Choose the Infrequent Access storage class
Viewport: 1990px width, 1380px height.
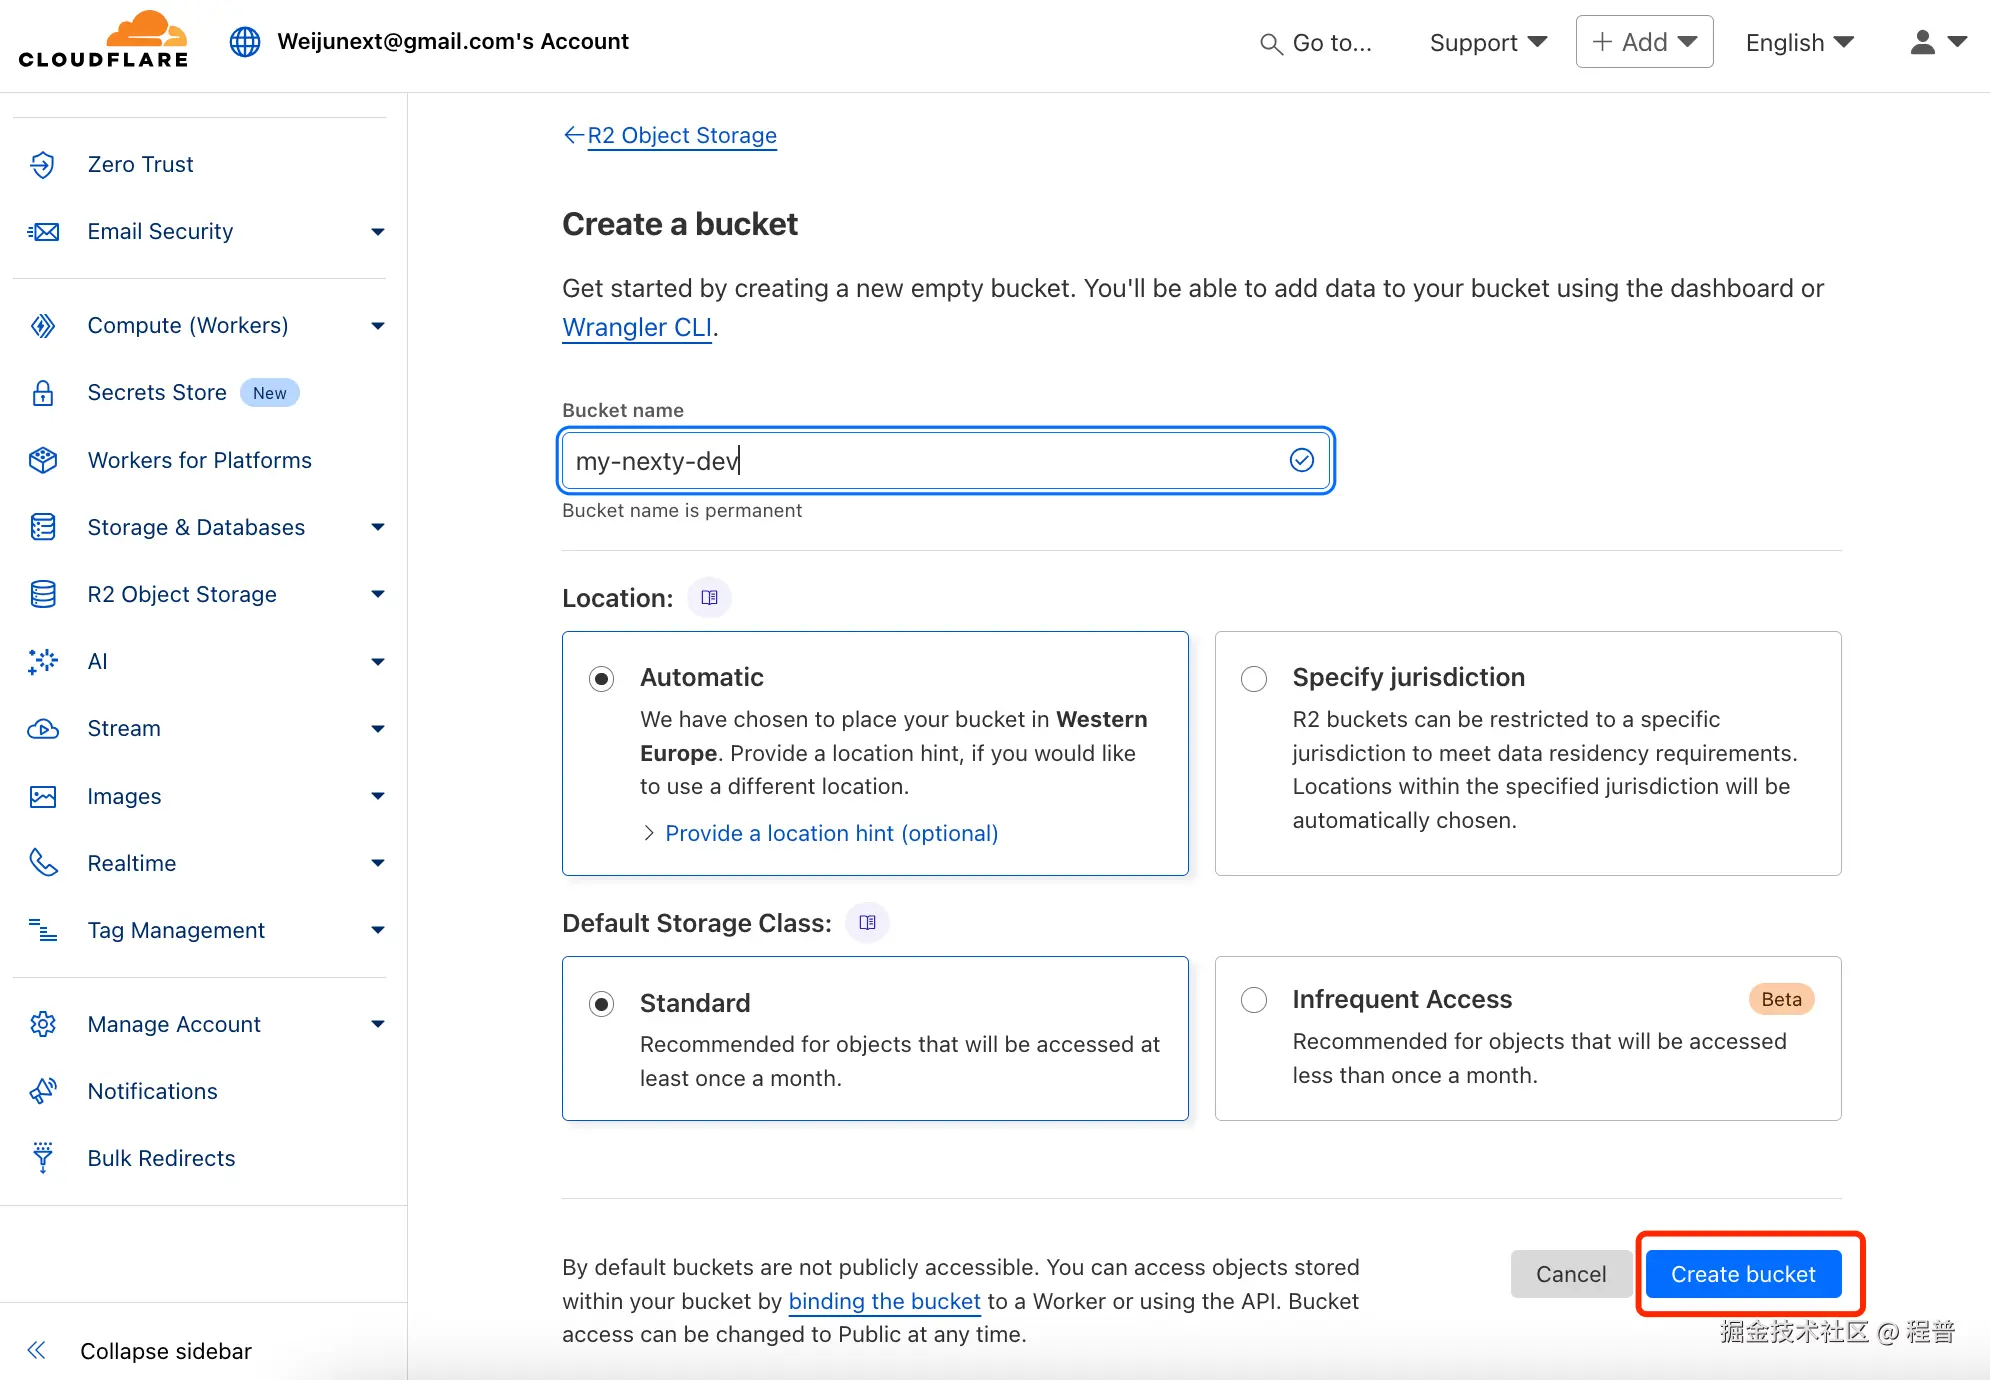pos(1253,1000)
